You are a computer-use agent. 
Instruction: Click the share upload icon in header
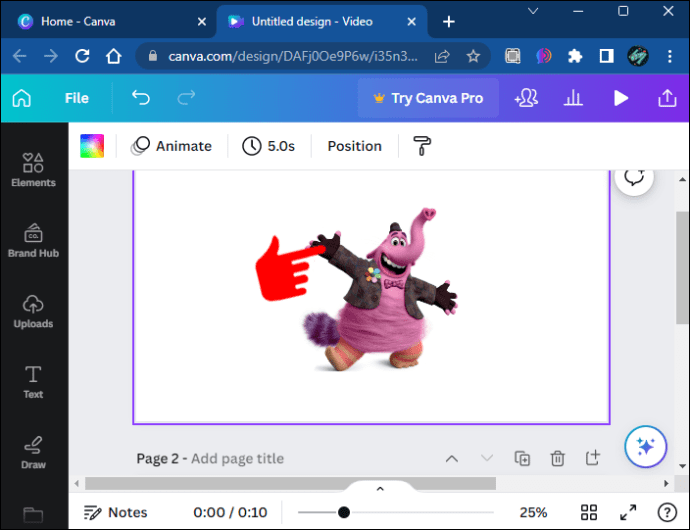pos(667,98)
